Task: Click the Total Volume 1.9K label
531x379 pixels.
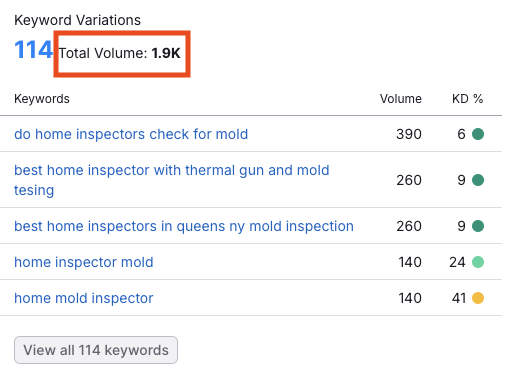Action: coord(120,53)
